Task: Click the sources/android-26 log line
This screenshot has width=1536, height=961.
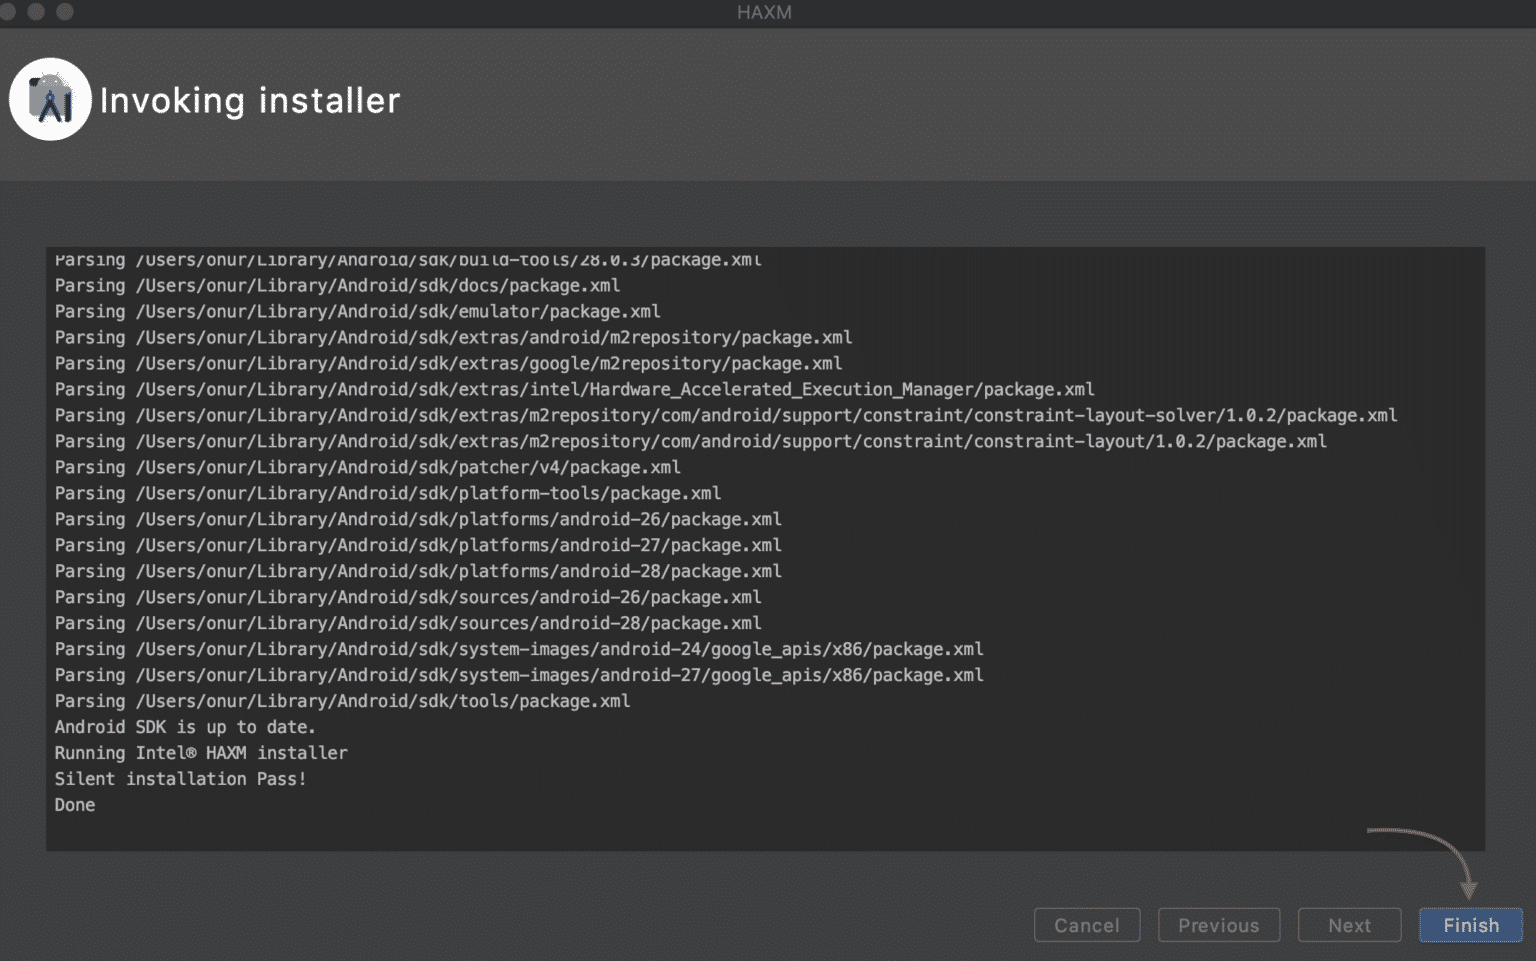Action: pos(408,597)
